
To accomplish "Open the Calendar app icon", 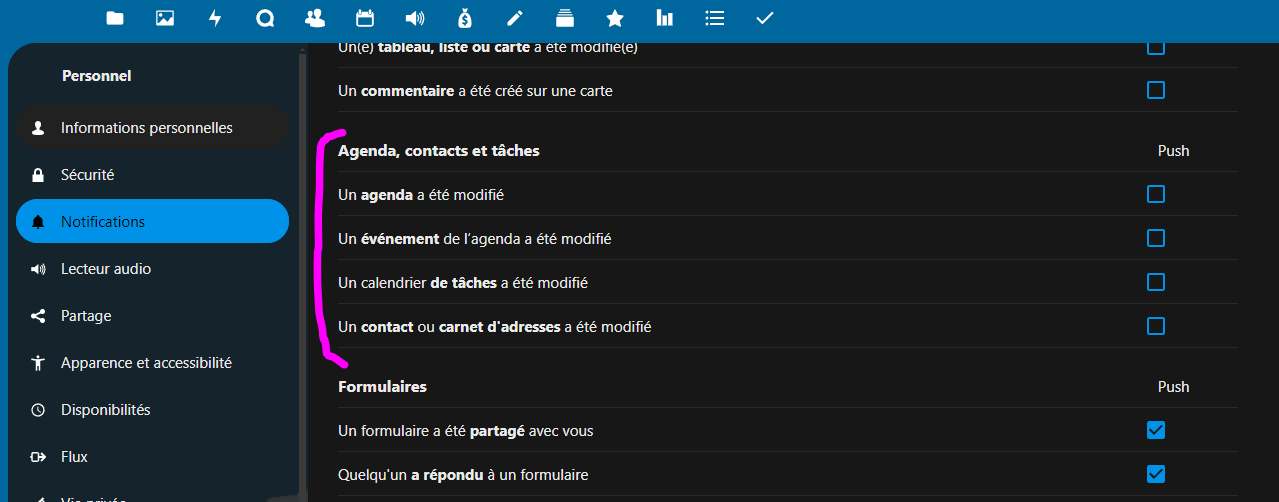I will [365, 18].
